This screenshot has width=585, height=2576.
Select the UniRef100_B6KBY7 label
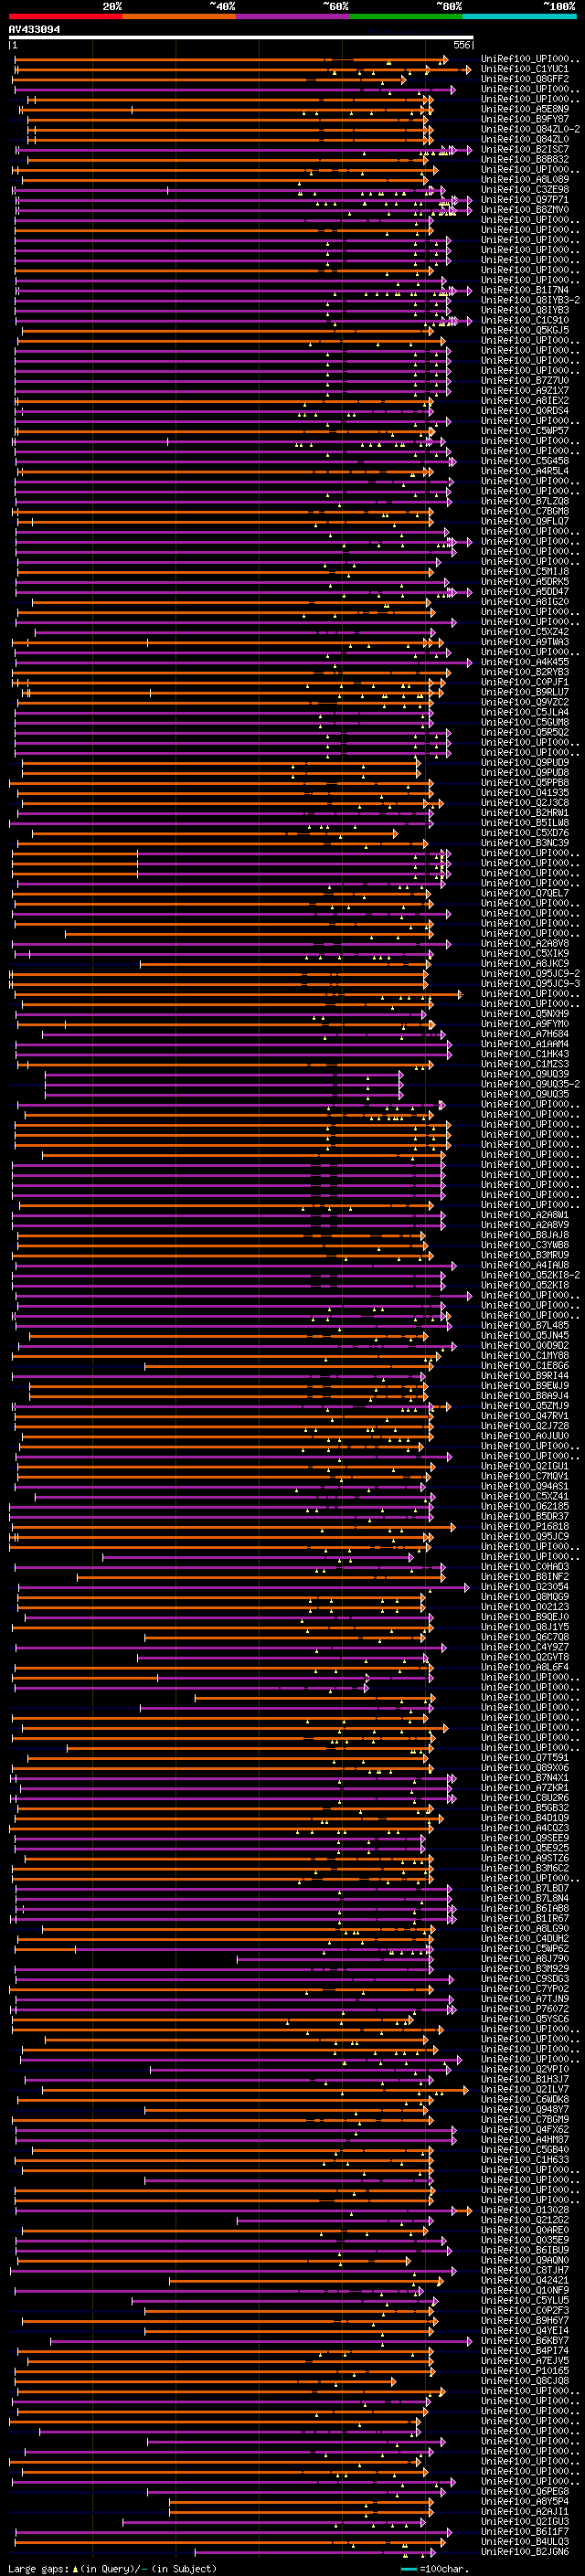coord(525,2339)
